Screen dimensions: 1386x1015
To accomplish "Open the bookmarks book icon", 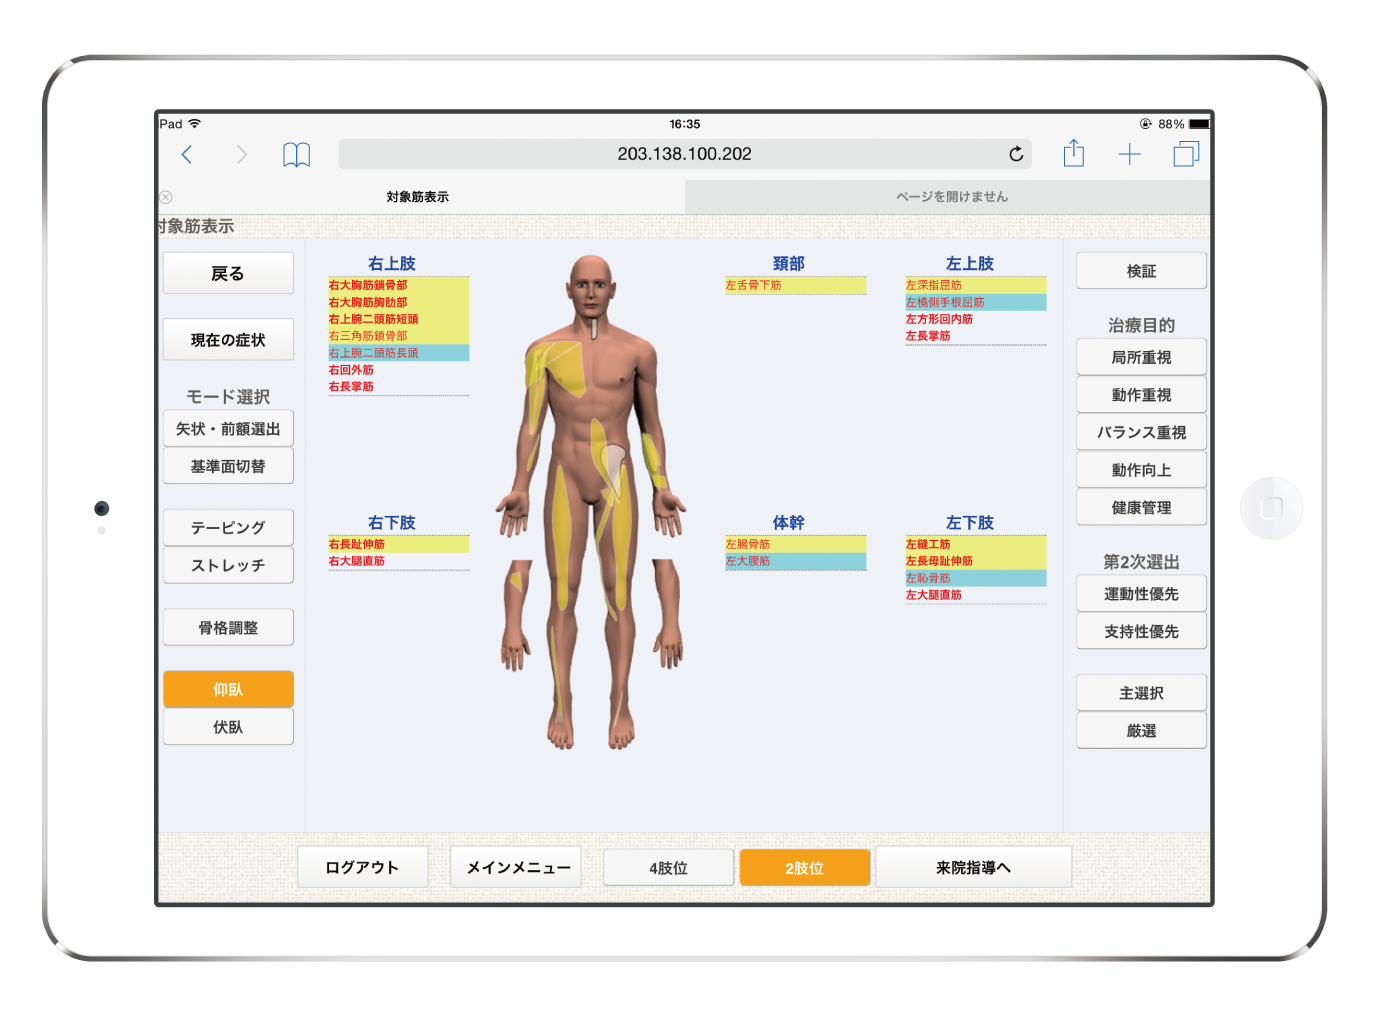I will coord(296,154).
